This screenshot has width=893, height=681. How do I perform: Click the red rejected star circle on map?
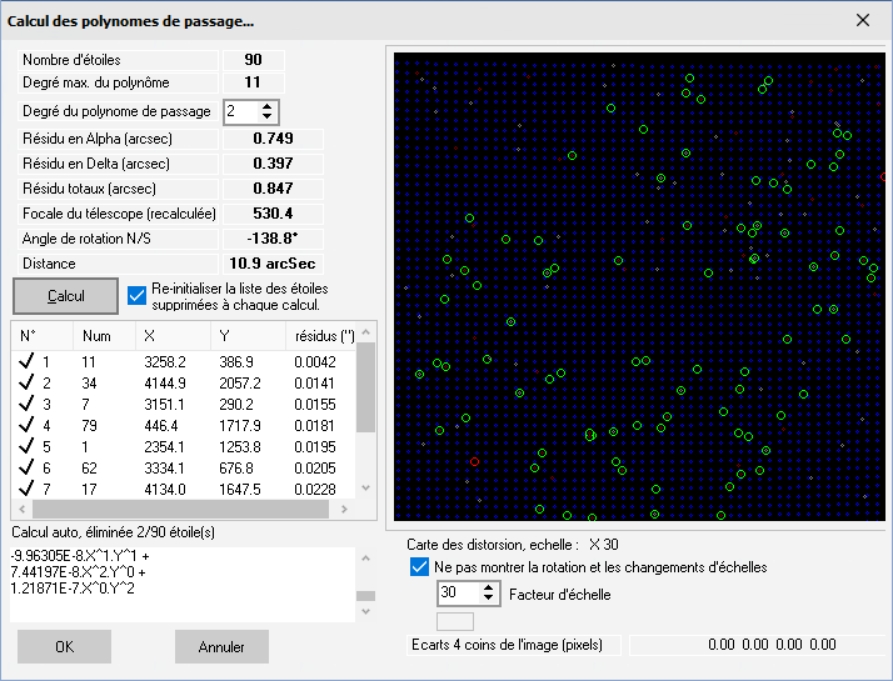coord(475,461)
